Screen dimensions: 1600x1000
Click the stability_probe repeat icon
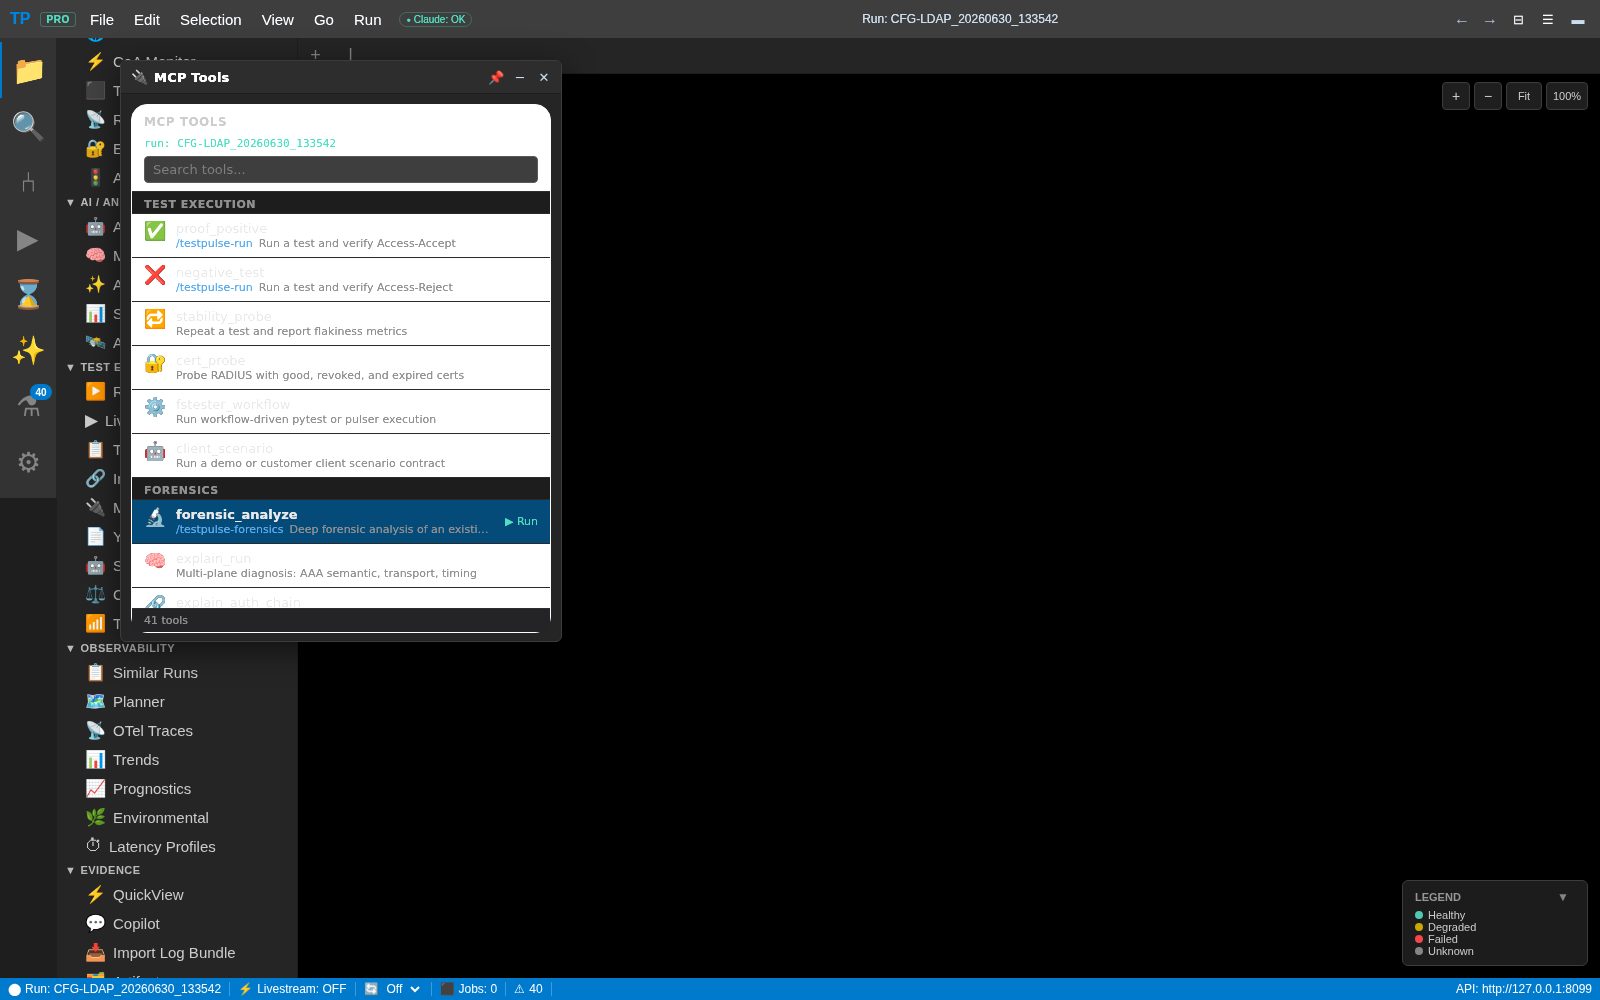(155, 319)
